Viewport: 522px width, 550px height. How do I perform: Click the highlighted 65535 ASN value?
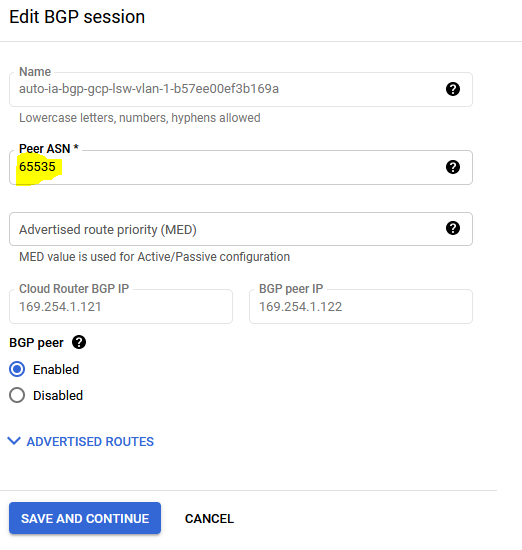[37, 167]
